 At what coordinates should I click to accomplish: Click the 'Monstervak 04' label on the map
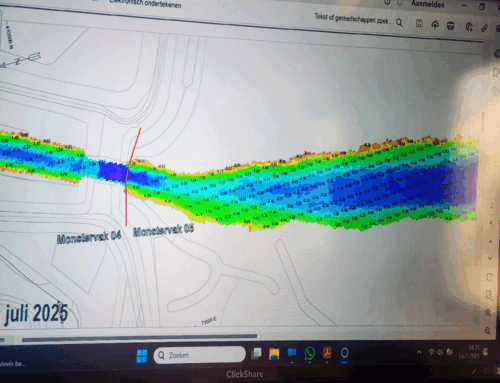pos(89,237)
